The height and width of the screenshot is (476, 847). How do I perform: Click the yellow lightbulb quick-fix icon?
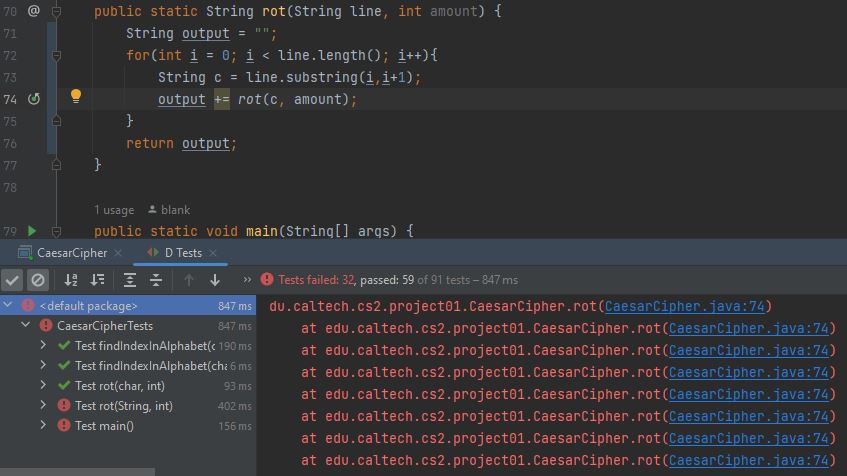tap(75, 98)
